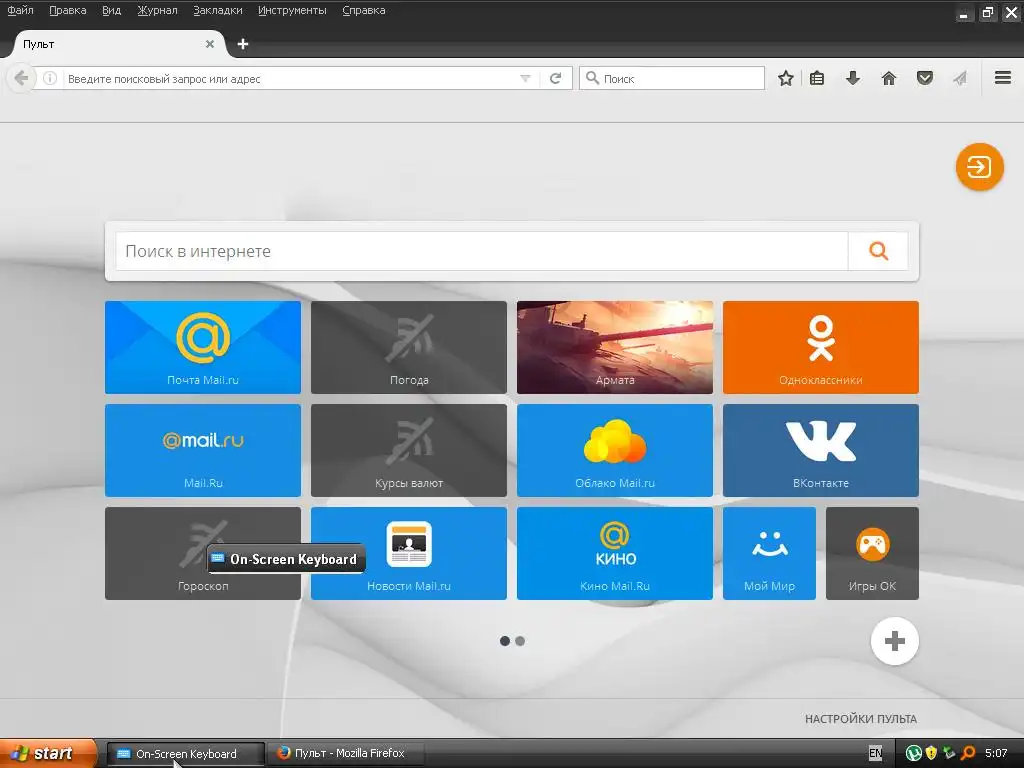Click the orange magnifier tray icon
1024x768 pixels.
point(968,754)
